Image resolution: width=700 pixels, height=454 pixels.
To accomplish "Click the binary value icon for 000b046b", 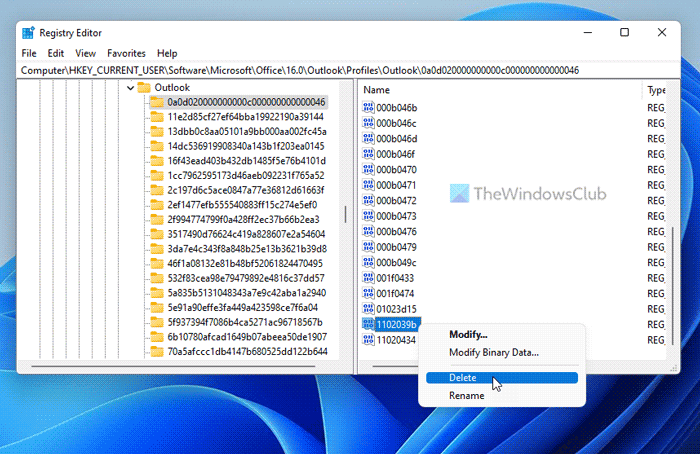I will click(x=368, y=107).
